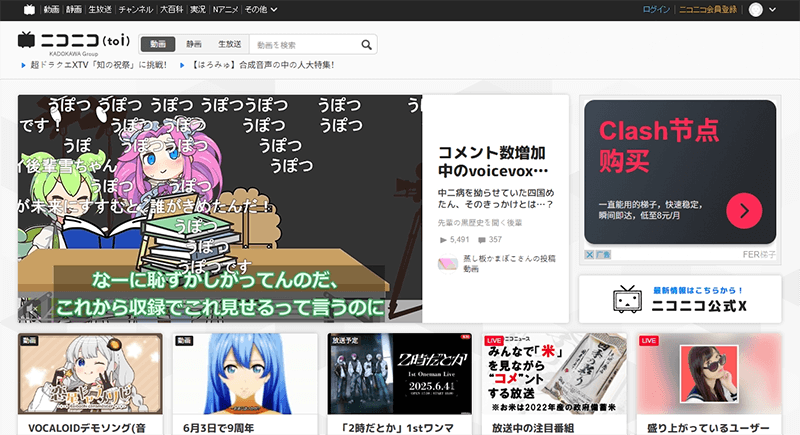Open the みんなで「米」を見ながら live thumbnail
800x435 pixels.
pos(554,374)
